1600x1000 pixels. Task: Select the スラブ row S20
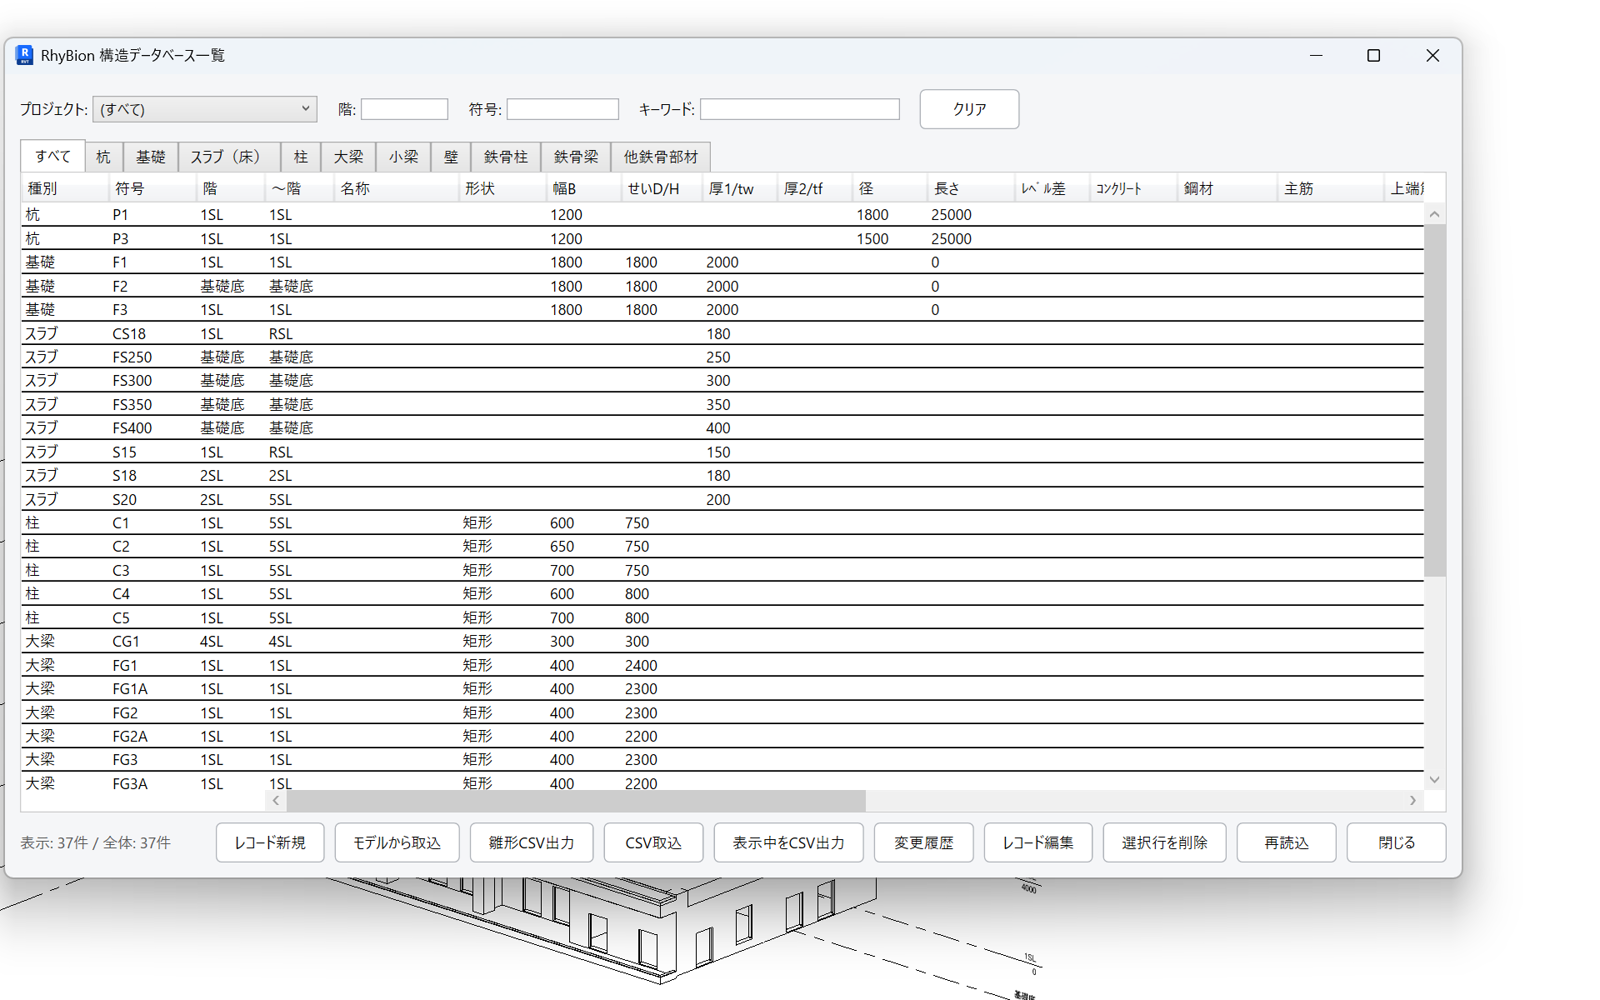click(722, 499)
